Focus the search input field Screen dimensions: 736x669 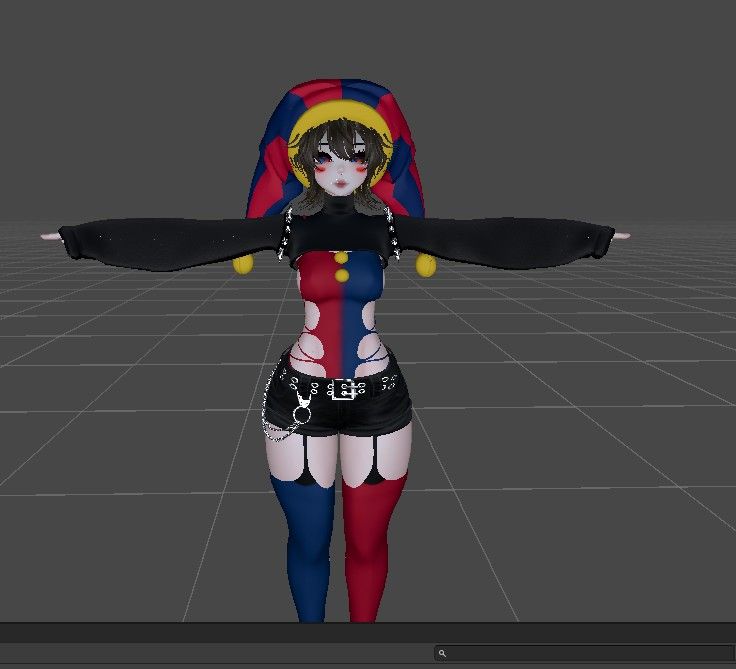(584, 653)
